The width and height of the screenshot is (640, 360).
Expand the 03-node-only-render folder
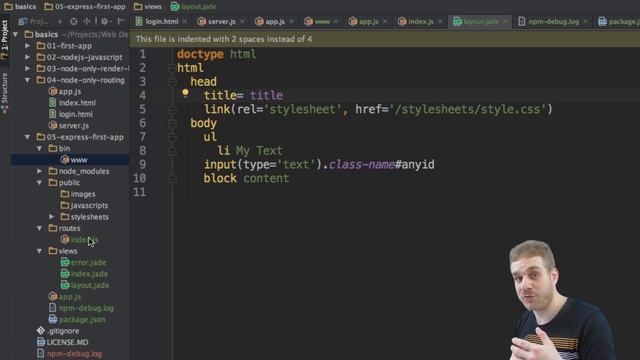pyautogui.click(x=27, y=69)
